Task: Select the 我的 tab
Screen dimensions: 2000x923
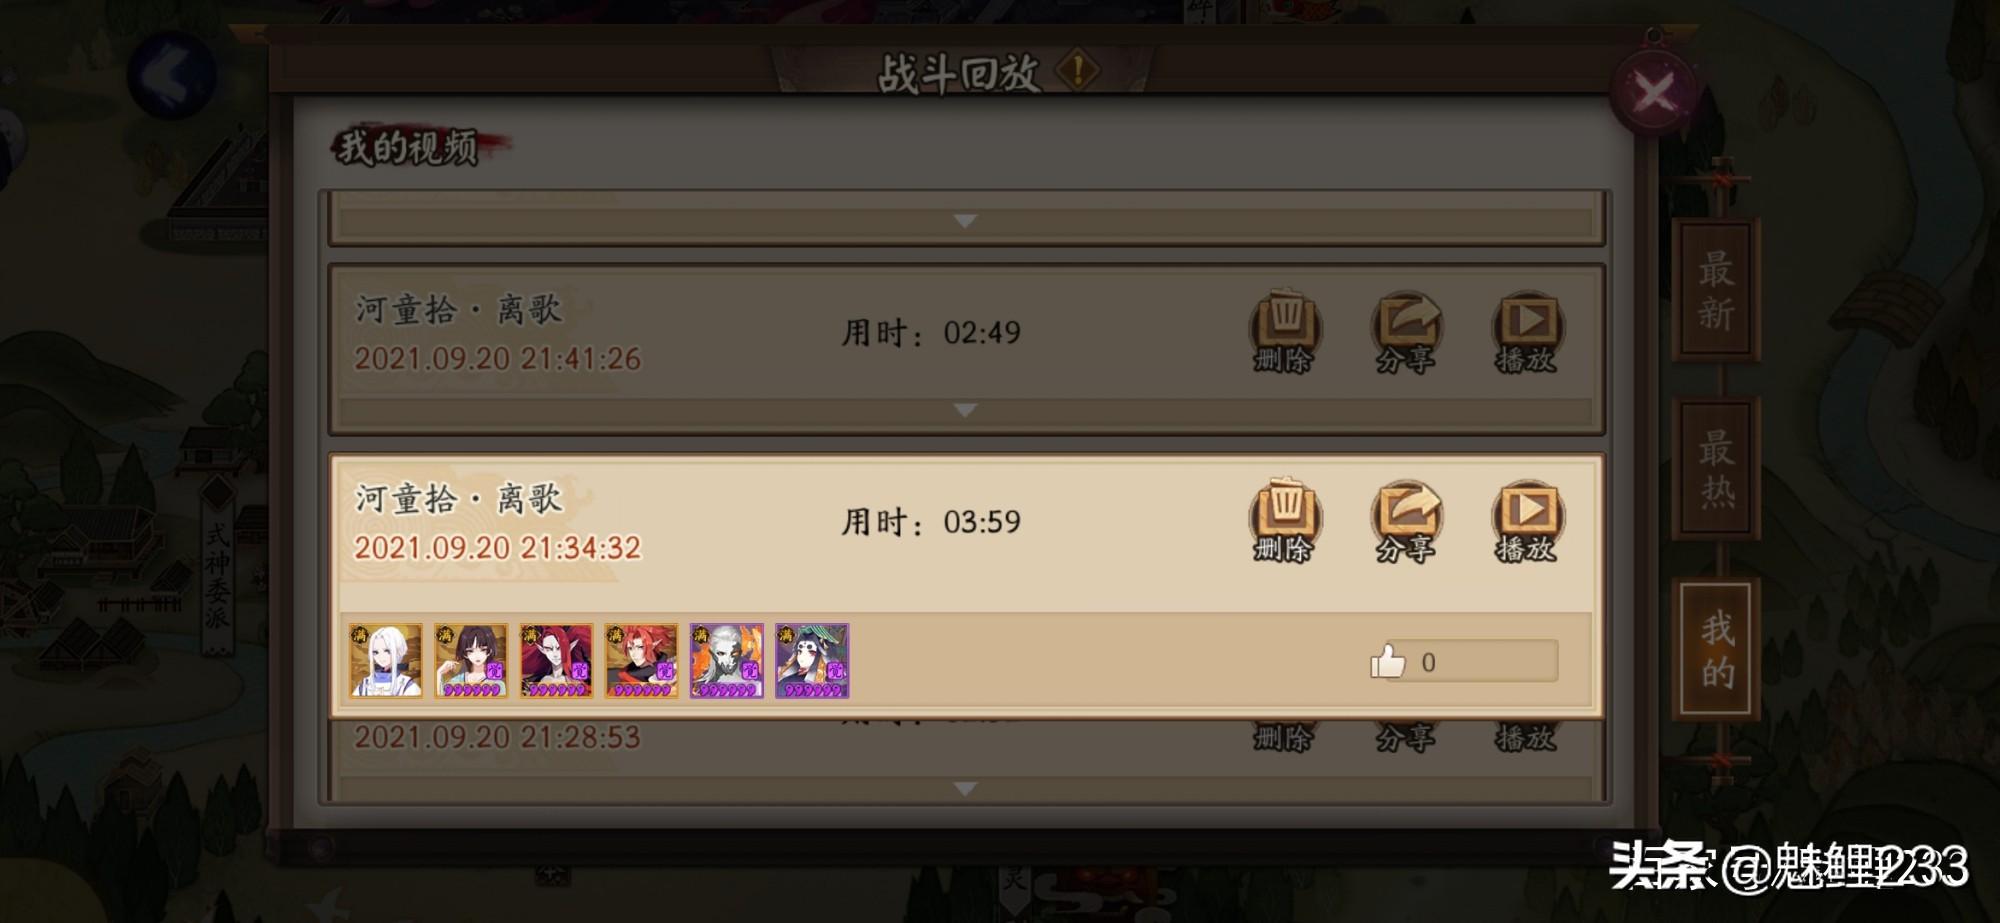Action: coord(1716,649)
